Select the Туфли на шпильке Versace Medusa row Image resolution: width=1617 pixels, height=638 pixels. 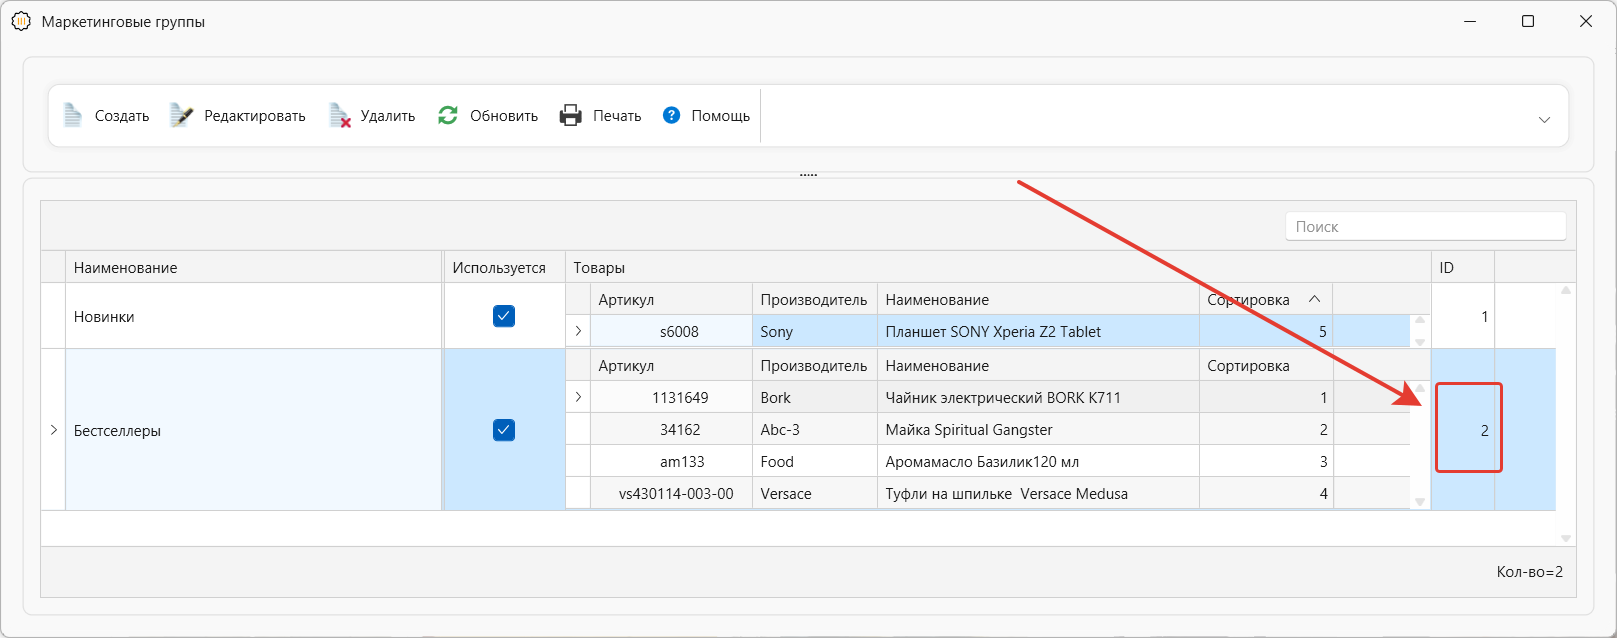(x=1005, y=494)
